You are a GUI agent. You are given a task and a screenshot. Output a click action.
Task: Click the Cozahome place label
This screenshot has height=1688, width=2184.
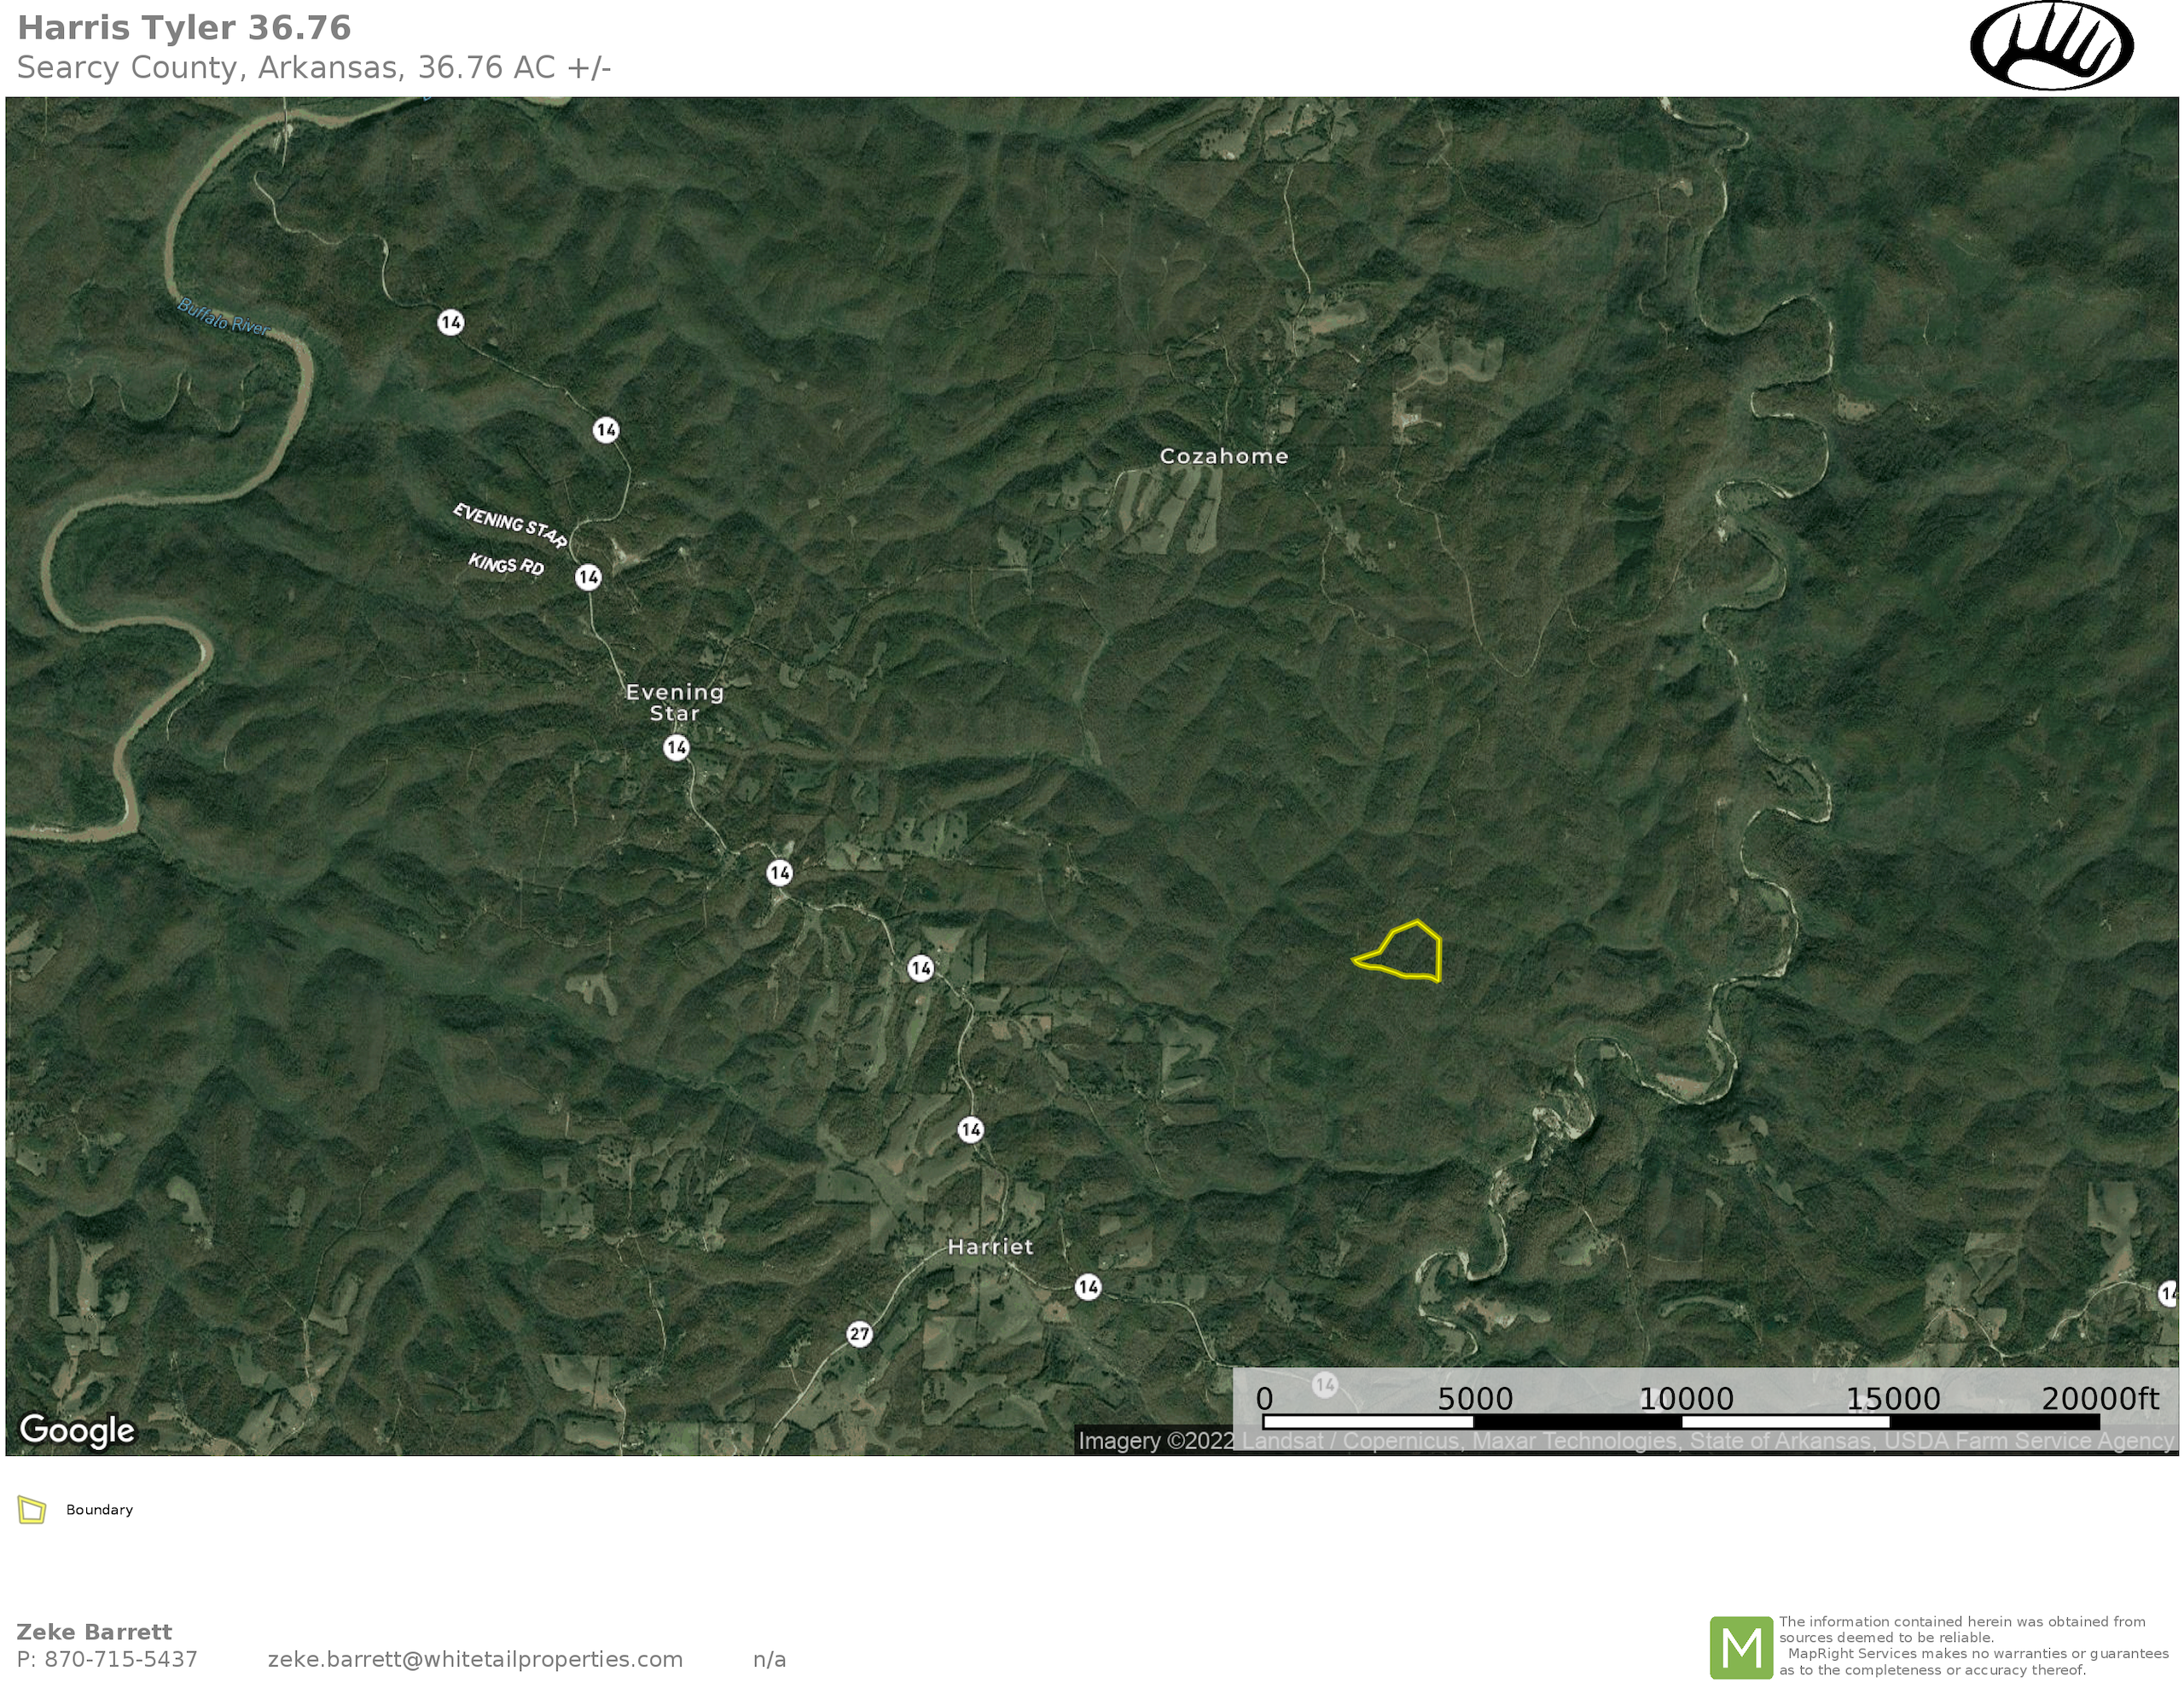point(1223,456)
